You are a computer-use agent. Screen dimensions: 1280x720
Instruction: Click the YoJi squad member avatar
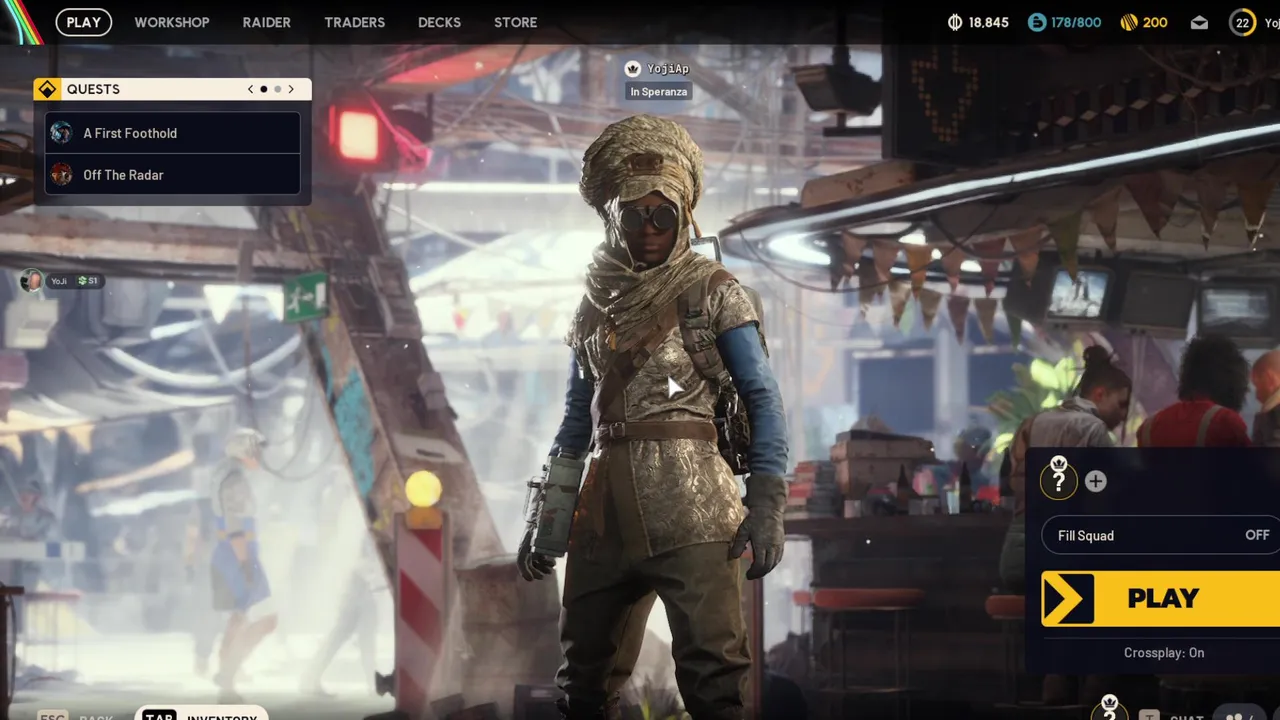coord(32,281)
